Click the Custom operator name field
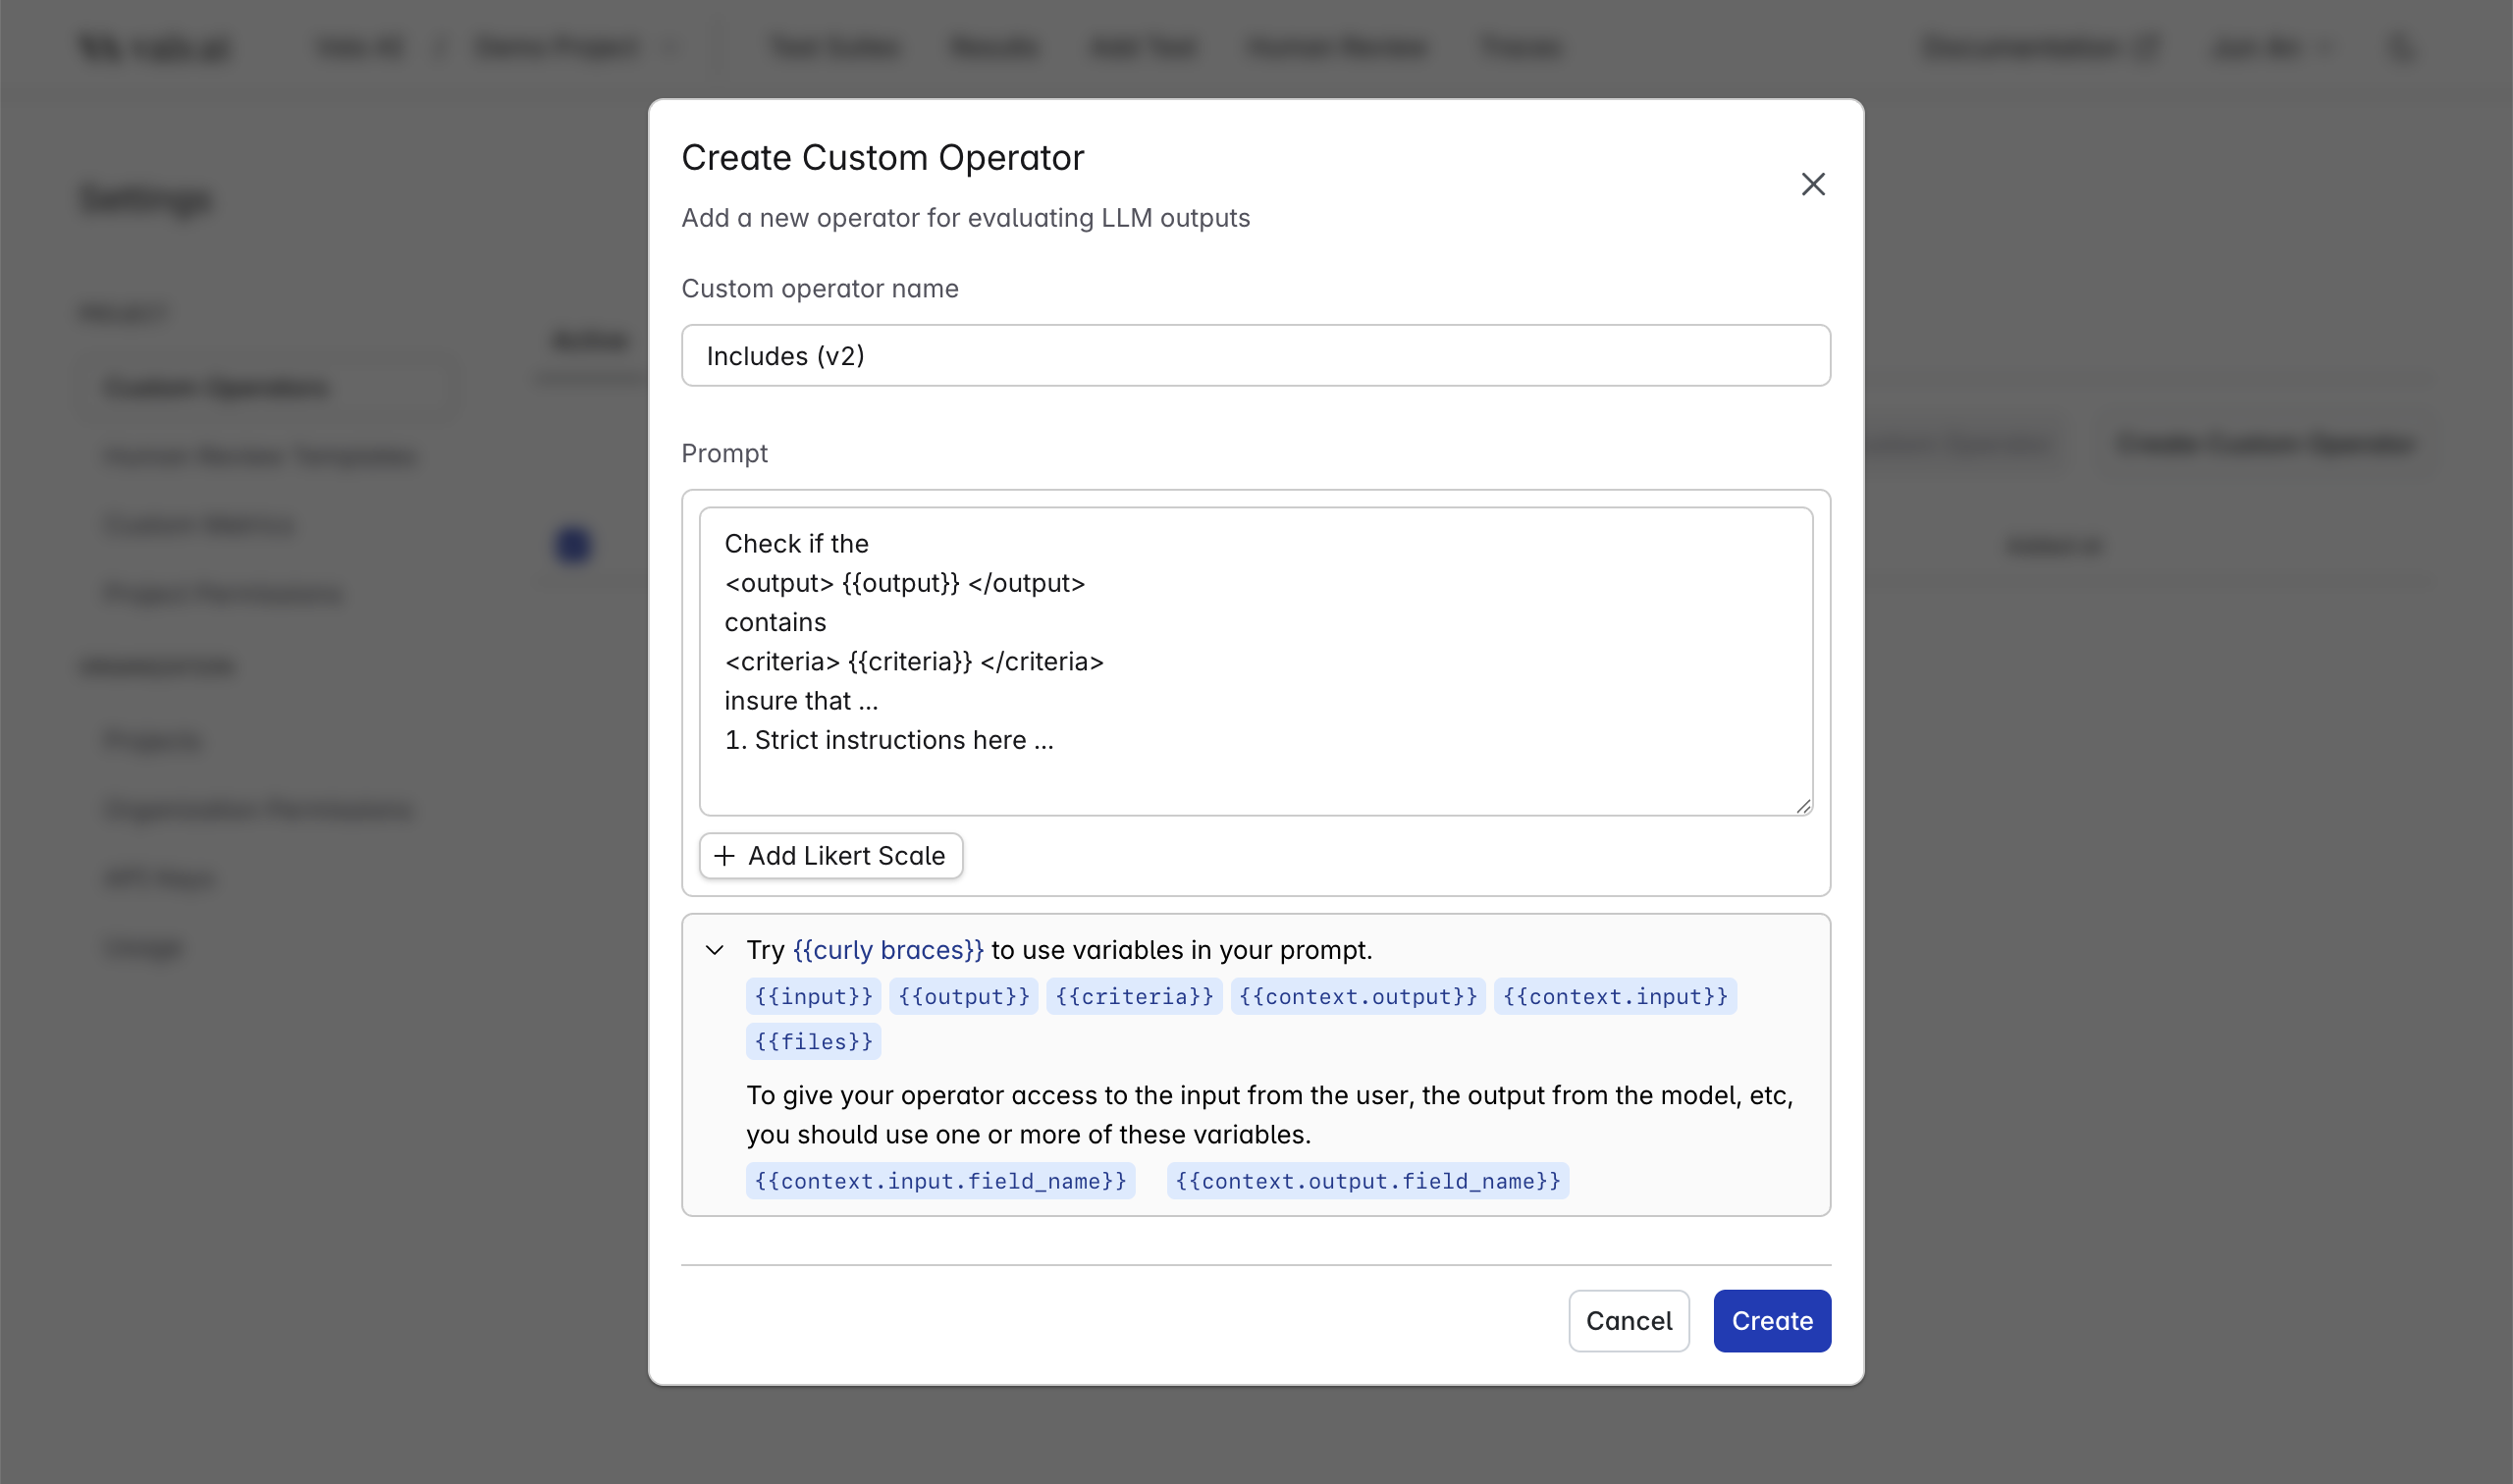2513x1484 pixels. (1255, 355)
